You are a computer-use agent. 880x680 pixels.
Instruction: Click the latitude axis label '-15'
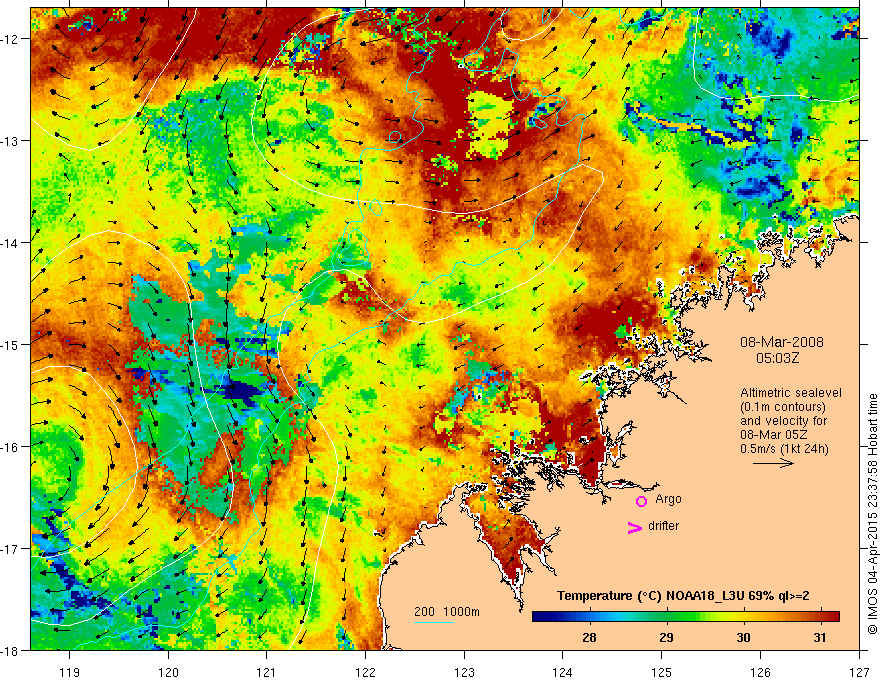(x=8, y=344)
